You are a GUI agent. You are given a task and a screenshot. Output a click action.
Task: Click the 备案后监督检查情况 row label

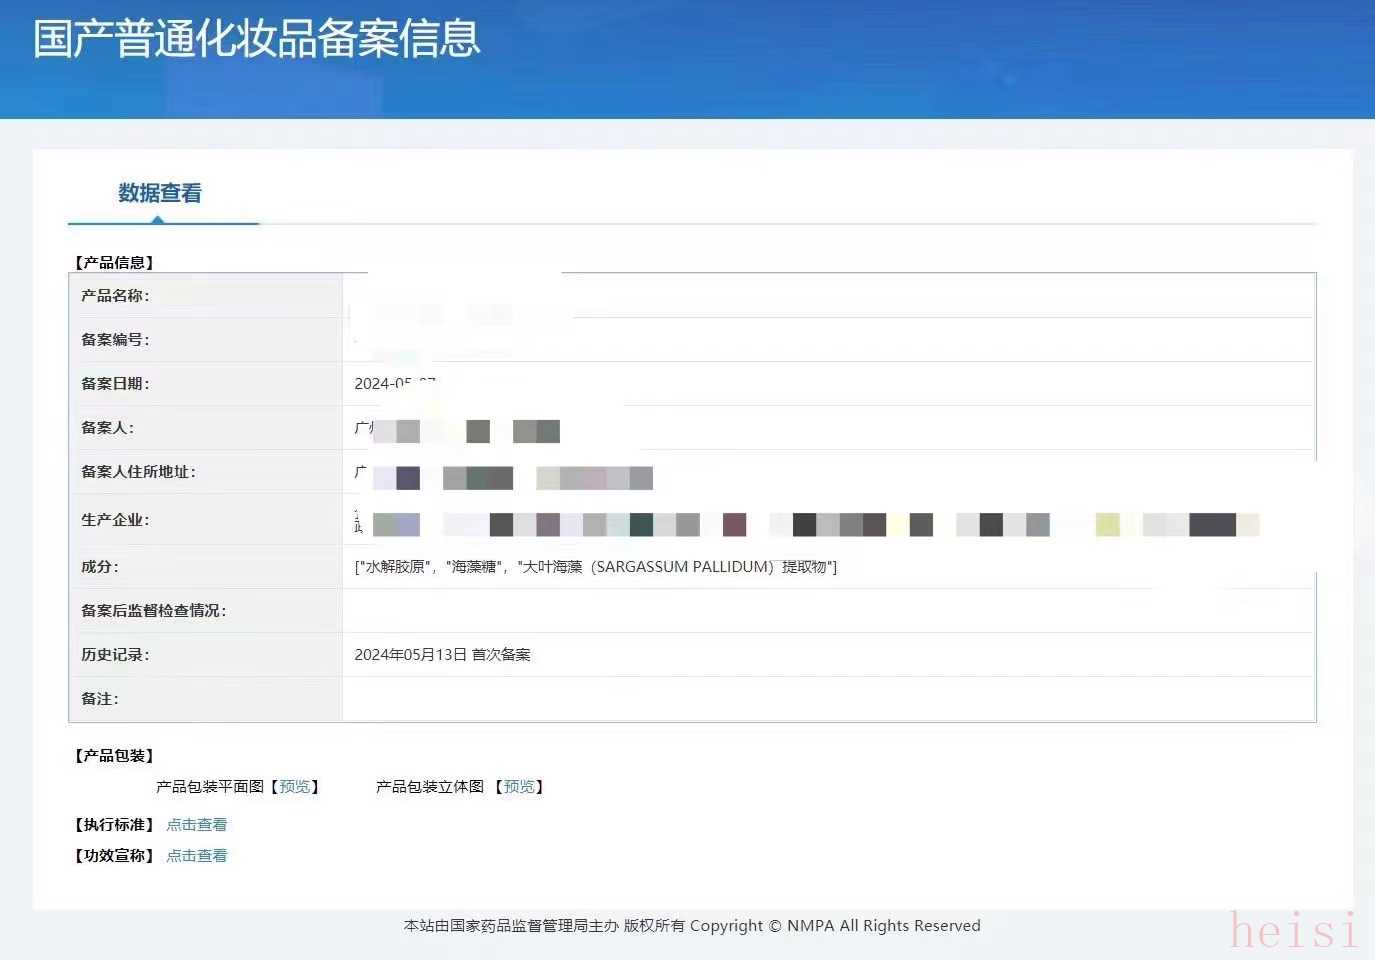153,611
